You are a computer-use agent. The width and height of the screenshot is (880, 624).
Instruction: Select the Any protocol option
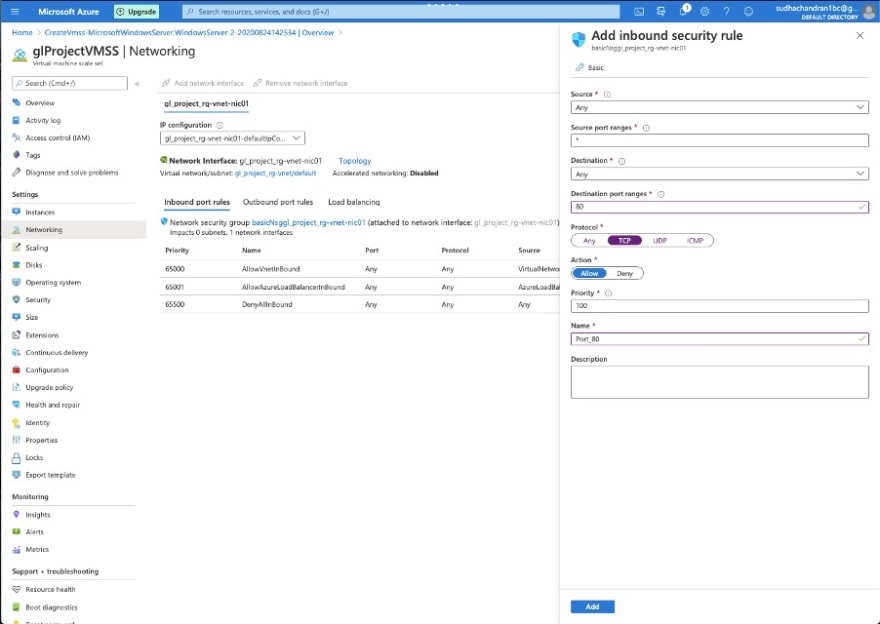589,241
